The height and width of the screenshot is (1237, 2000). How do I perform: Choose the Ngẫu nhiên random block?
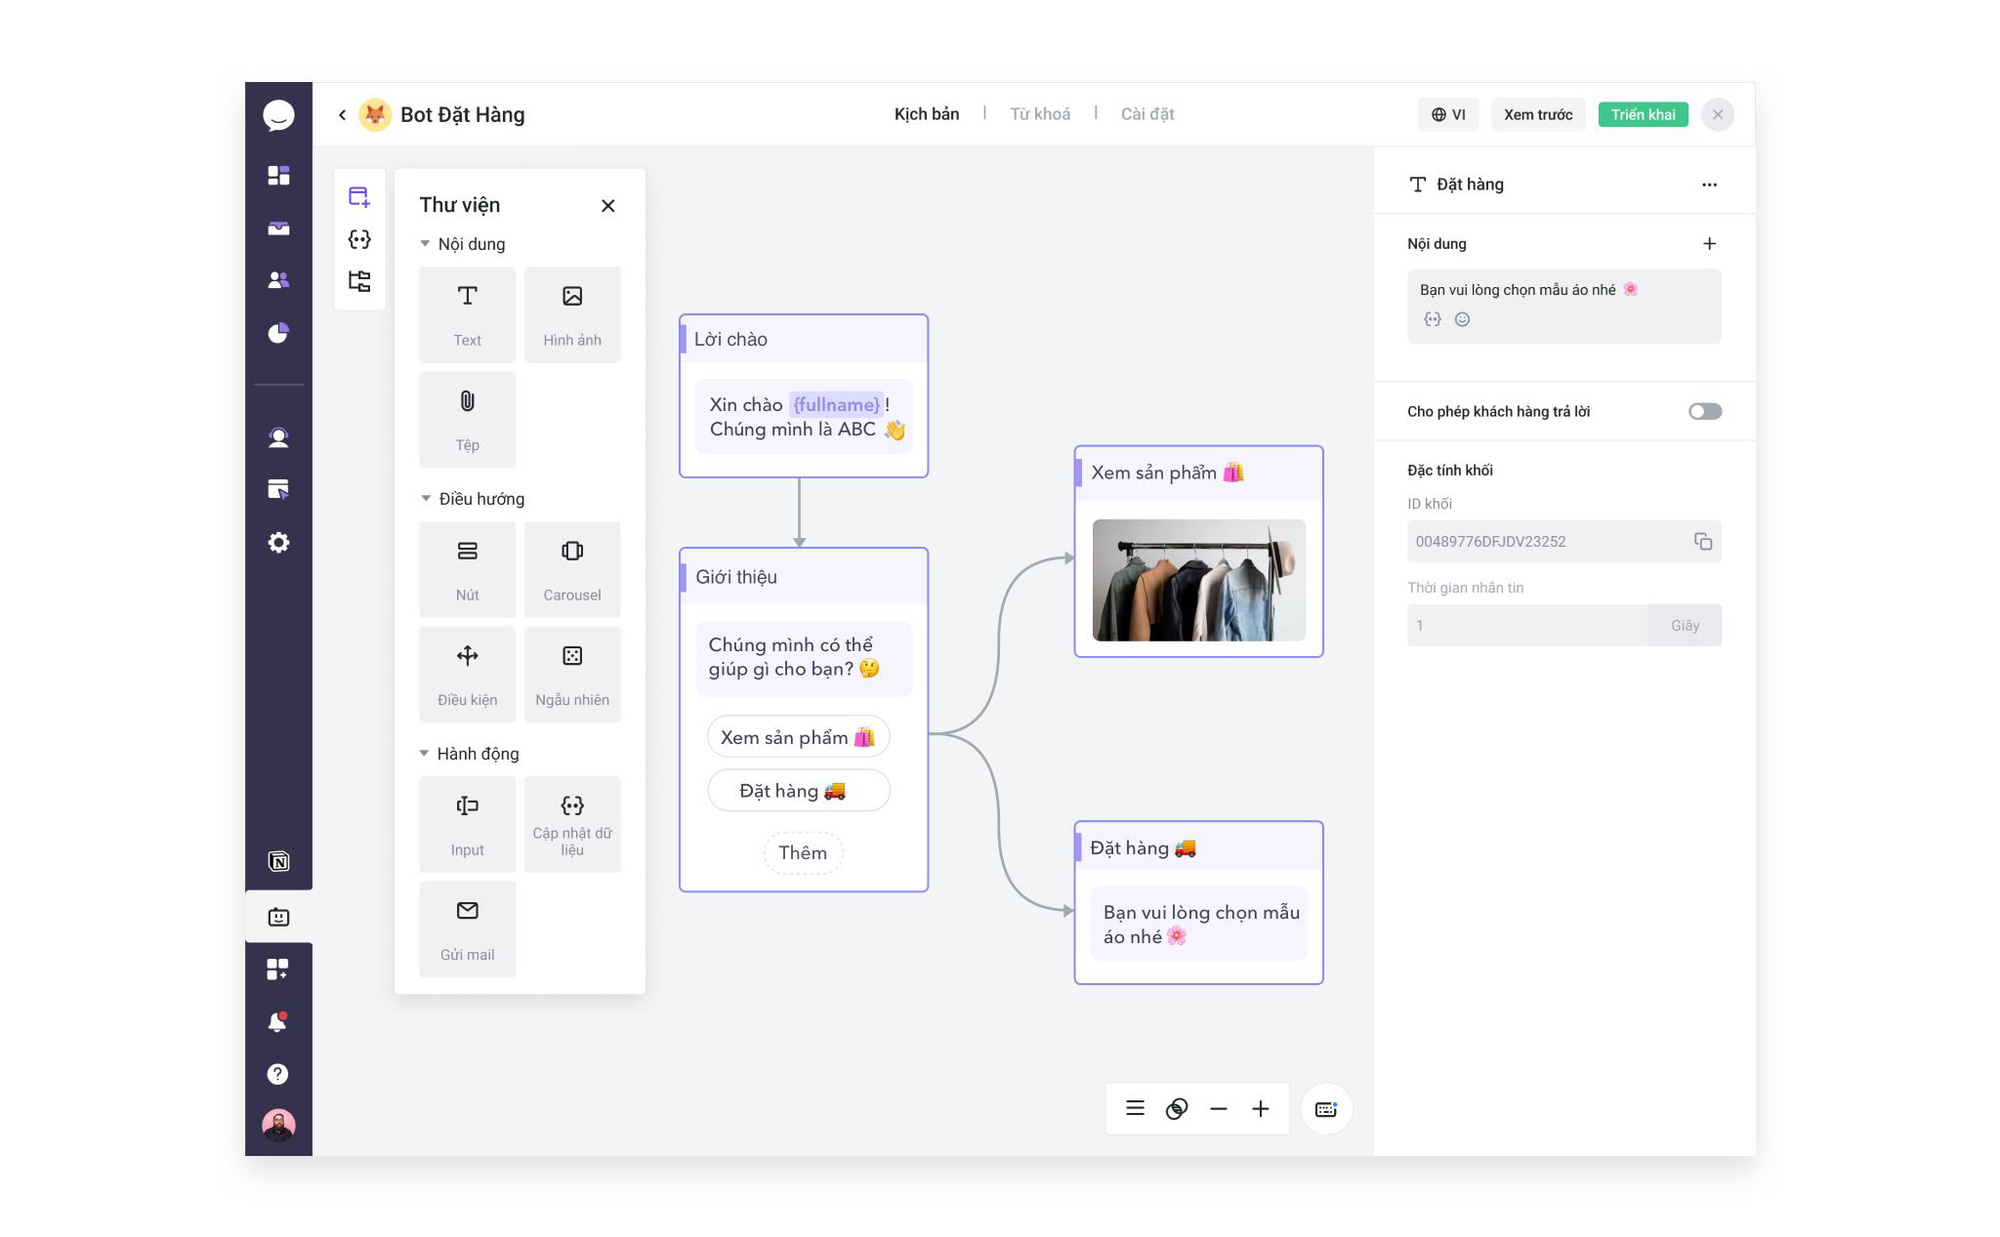coord(571,674)
